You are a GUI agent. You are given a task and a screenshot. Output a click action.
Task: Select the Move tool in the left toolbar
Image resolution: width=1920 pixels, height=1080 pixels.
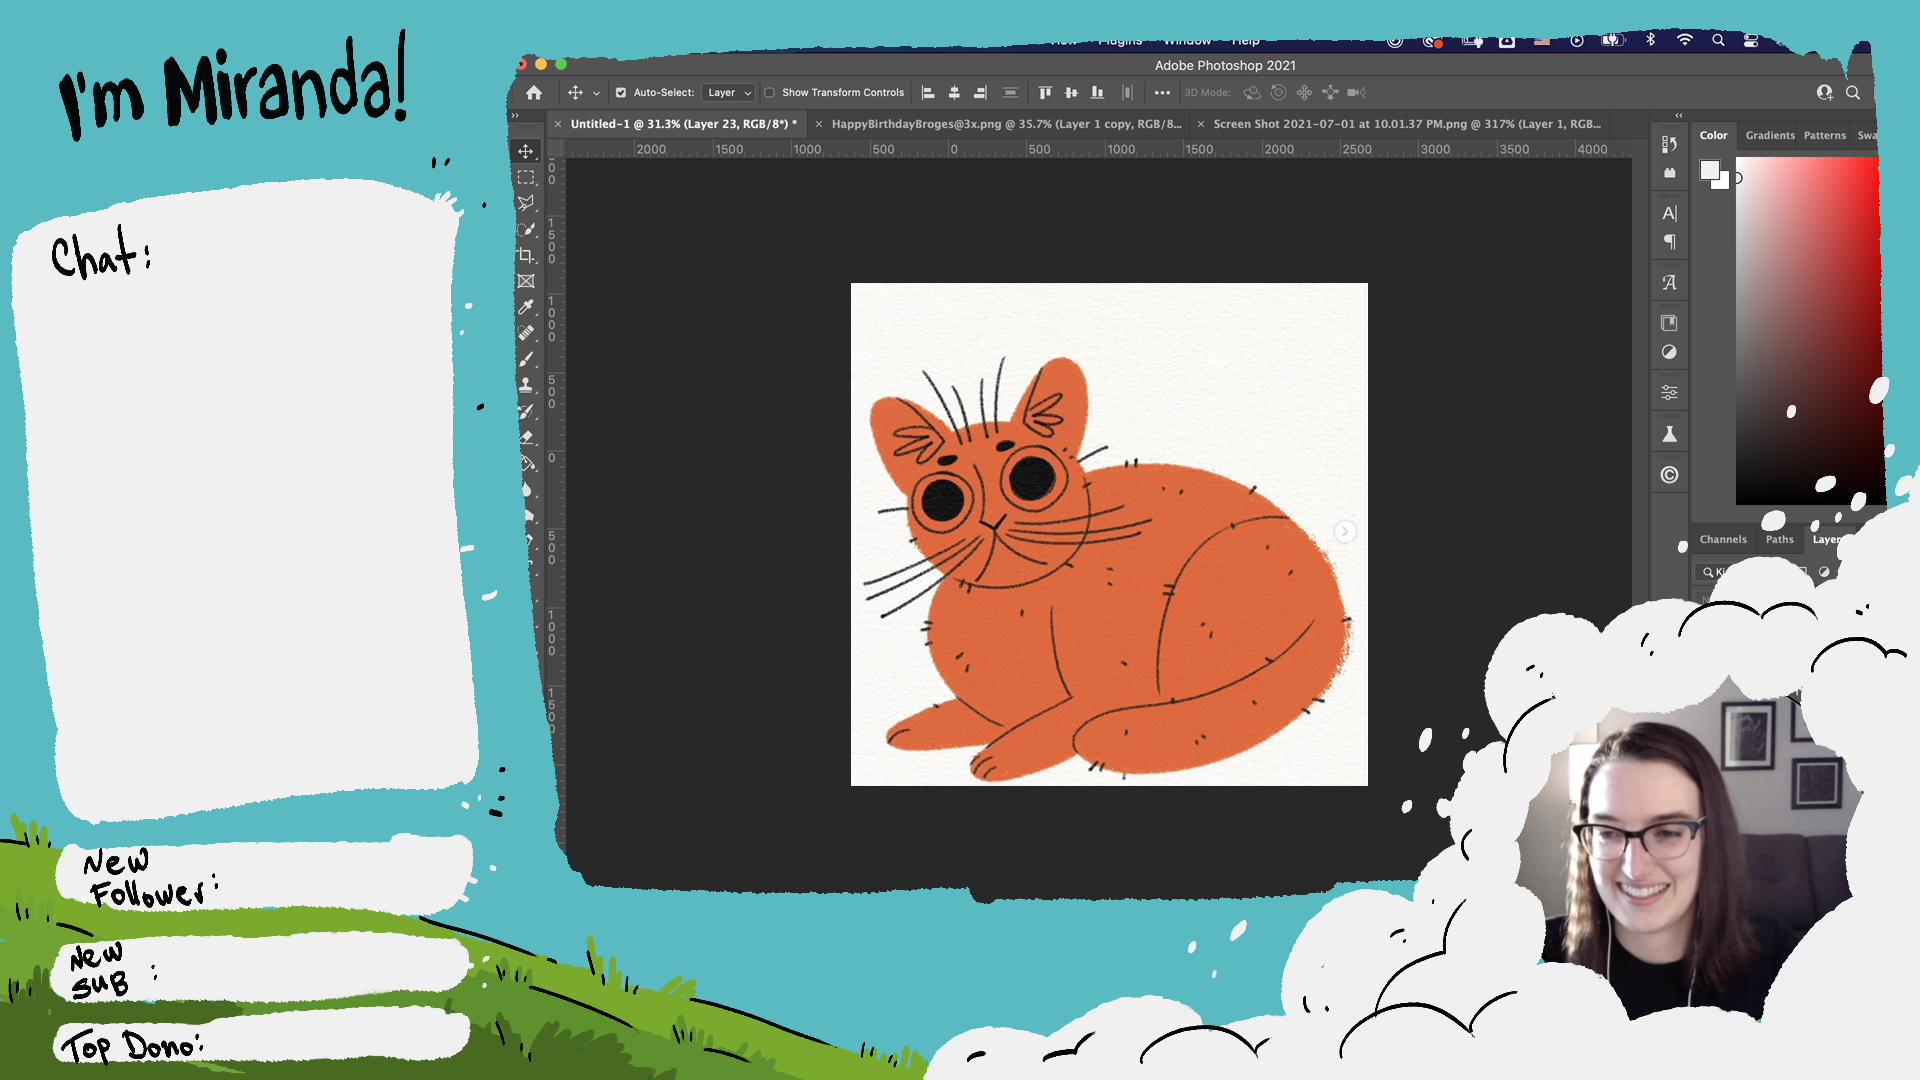(x=525, y=151)
